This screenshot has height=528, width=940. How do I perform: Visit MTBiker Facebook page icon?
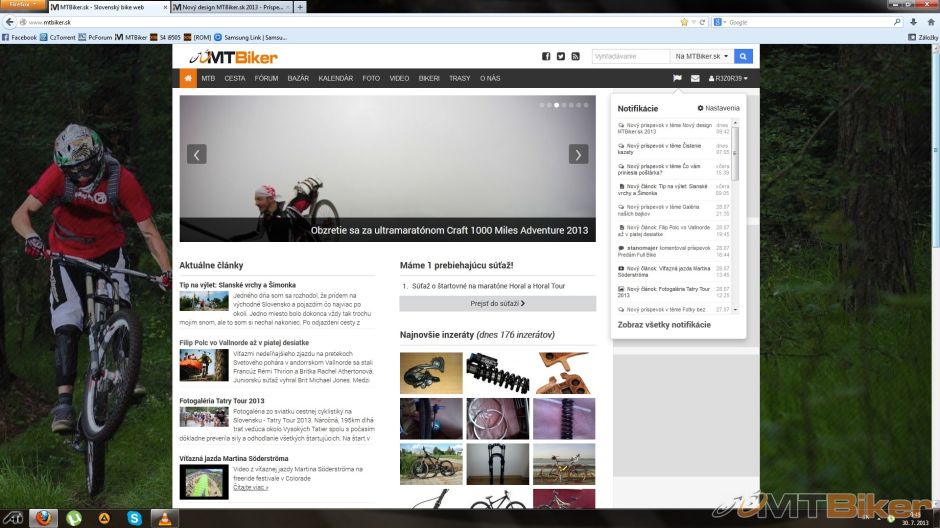coord(546,57)
